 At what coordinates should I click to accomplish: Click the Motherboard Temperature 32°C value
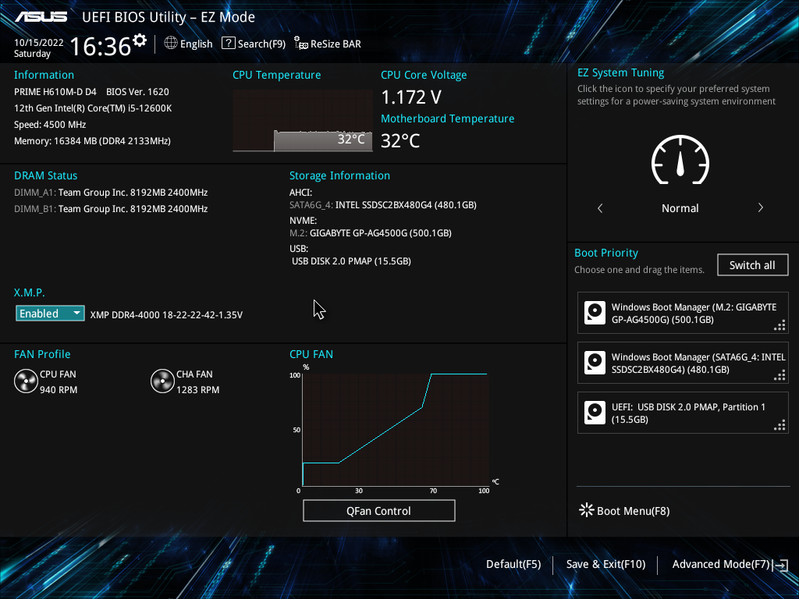[x=401, y=141]
